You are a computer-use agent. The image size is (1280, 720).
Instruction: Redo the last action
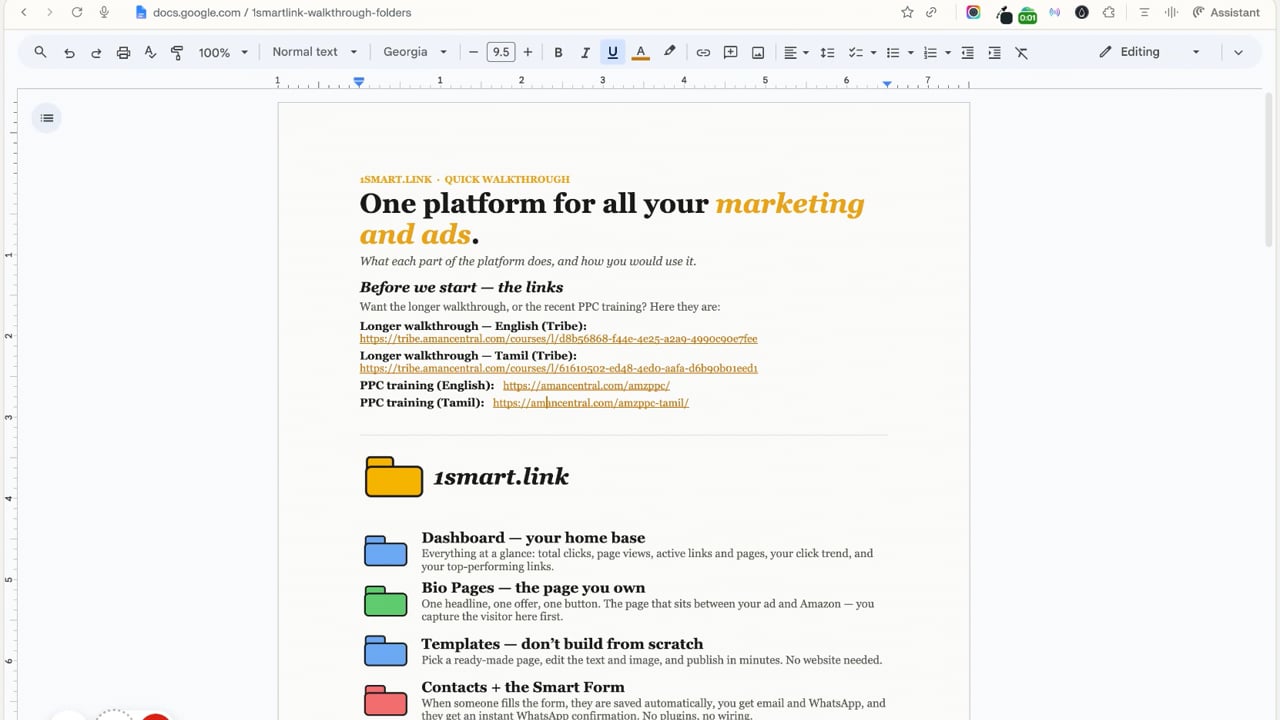(96, 52)
